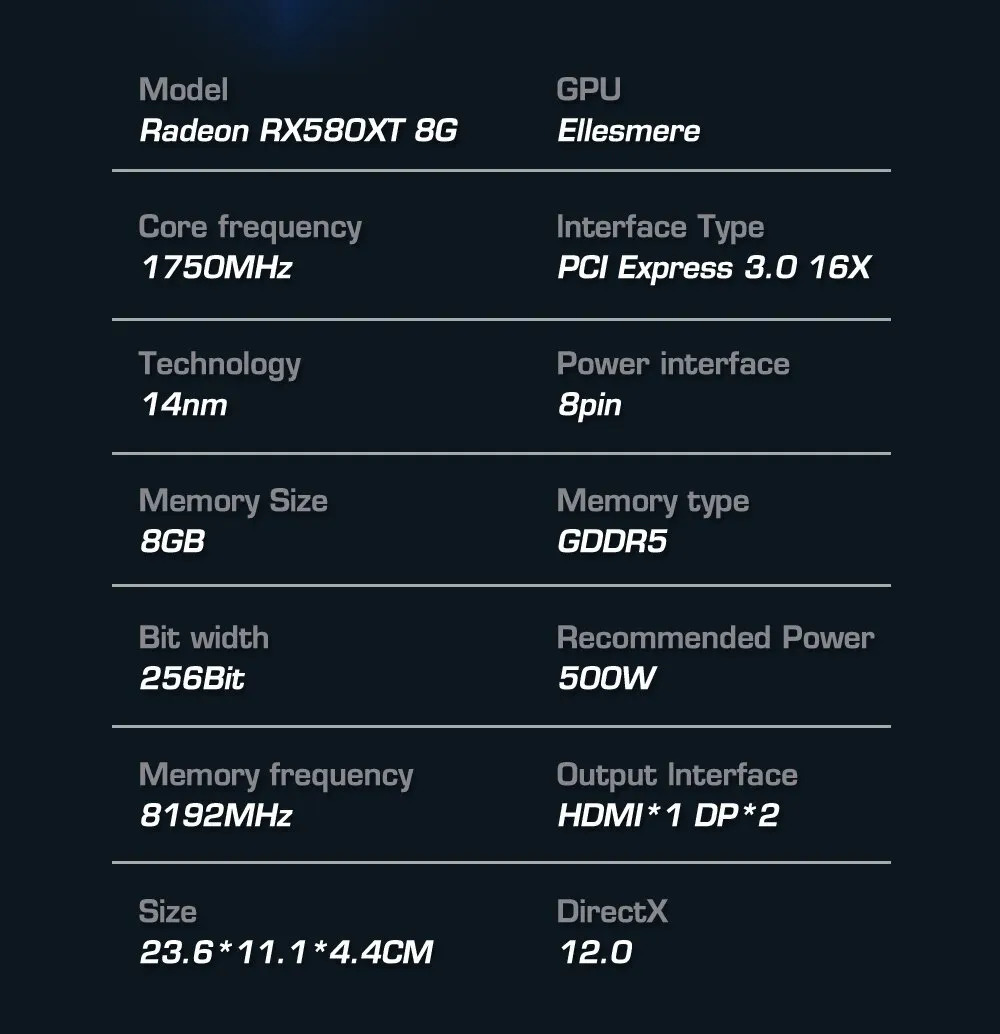Select the 12.0 DirectX version value
The width and height of the screenshot is (1000, 1034).
pos(596,952)
